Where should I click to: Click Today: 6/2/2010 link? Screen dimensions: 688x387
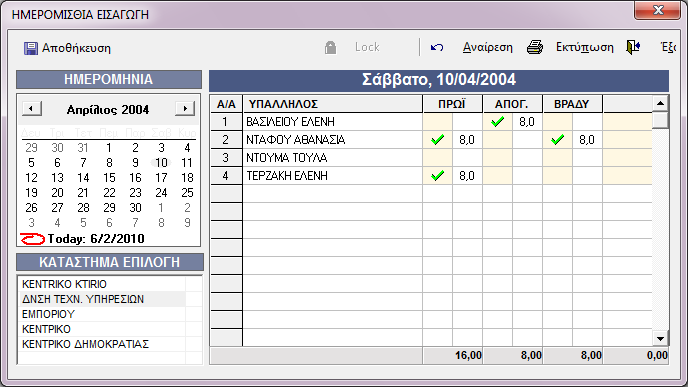(x=96, y=239)
